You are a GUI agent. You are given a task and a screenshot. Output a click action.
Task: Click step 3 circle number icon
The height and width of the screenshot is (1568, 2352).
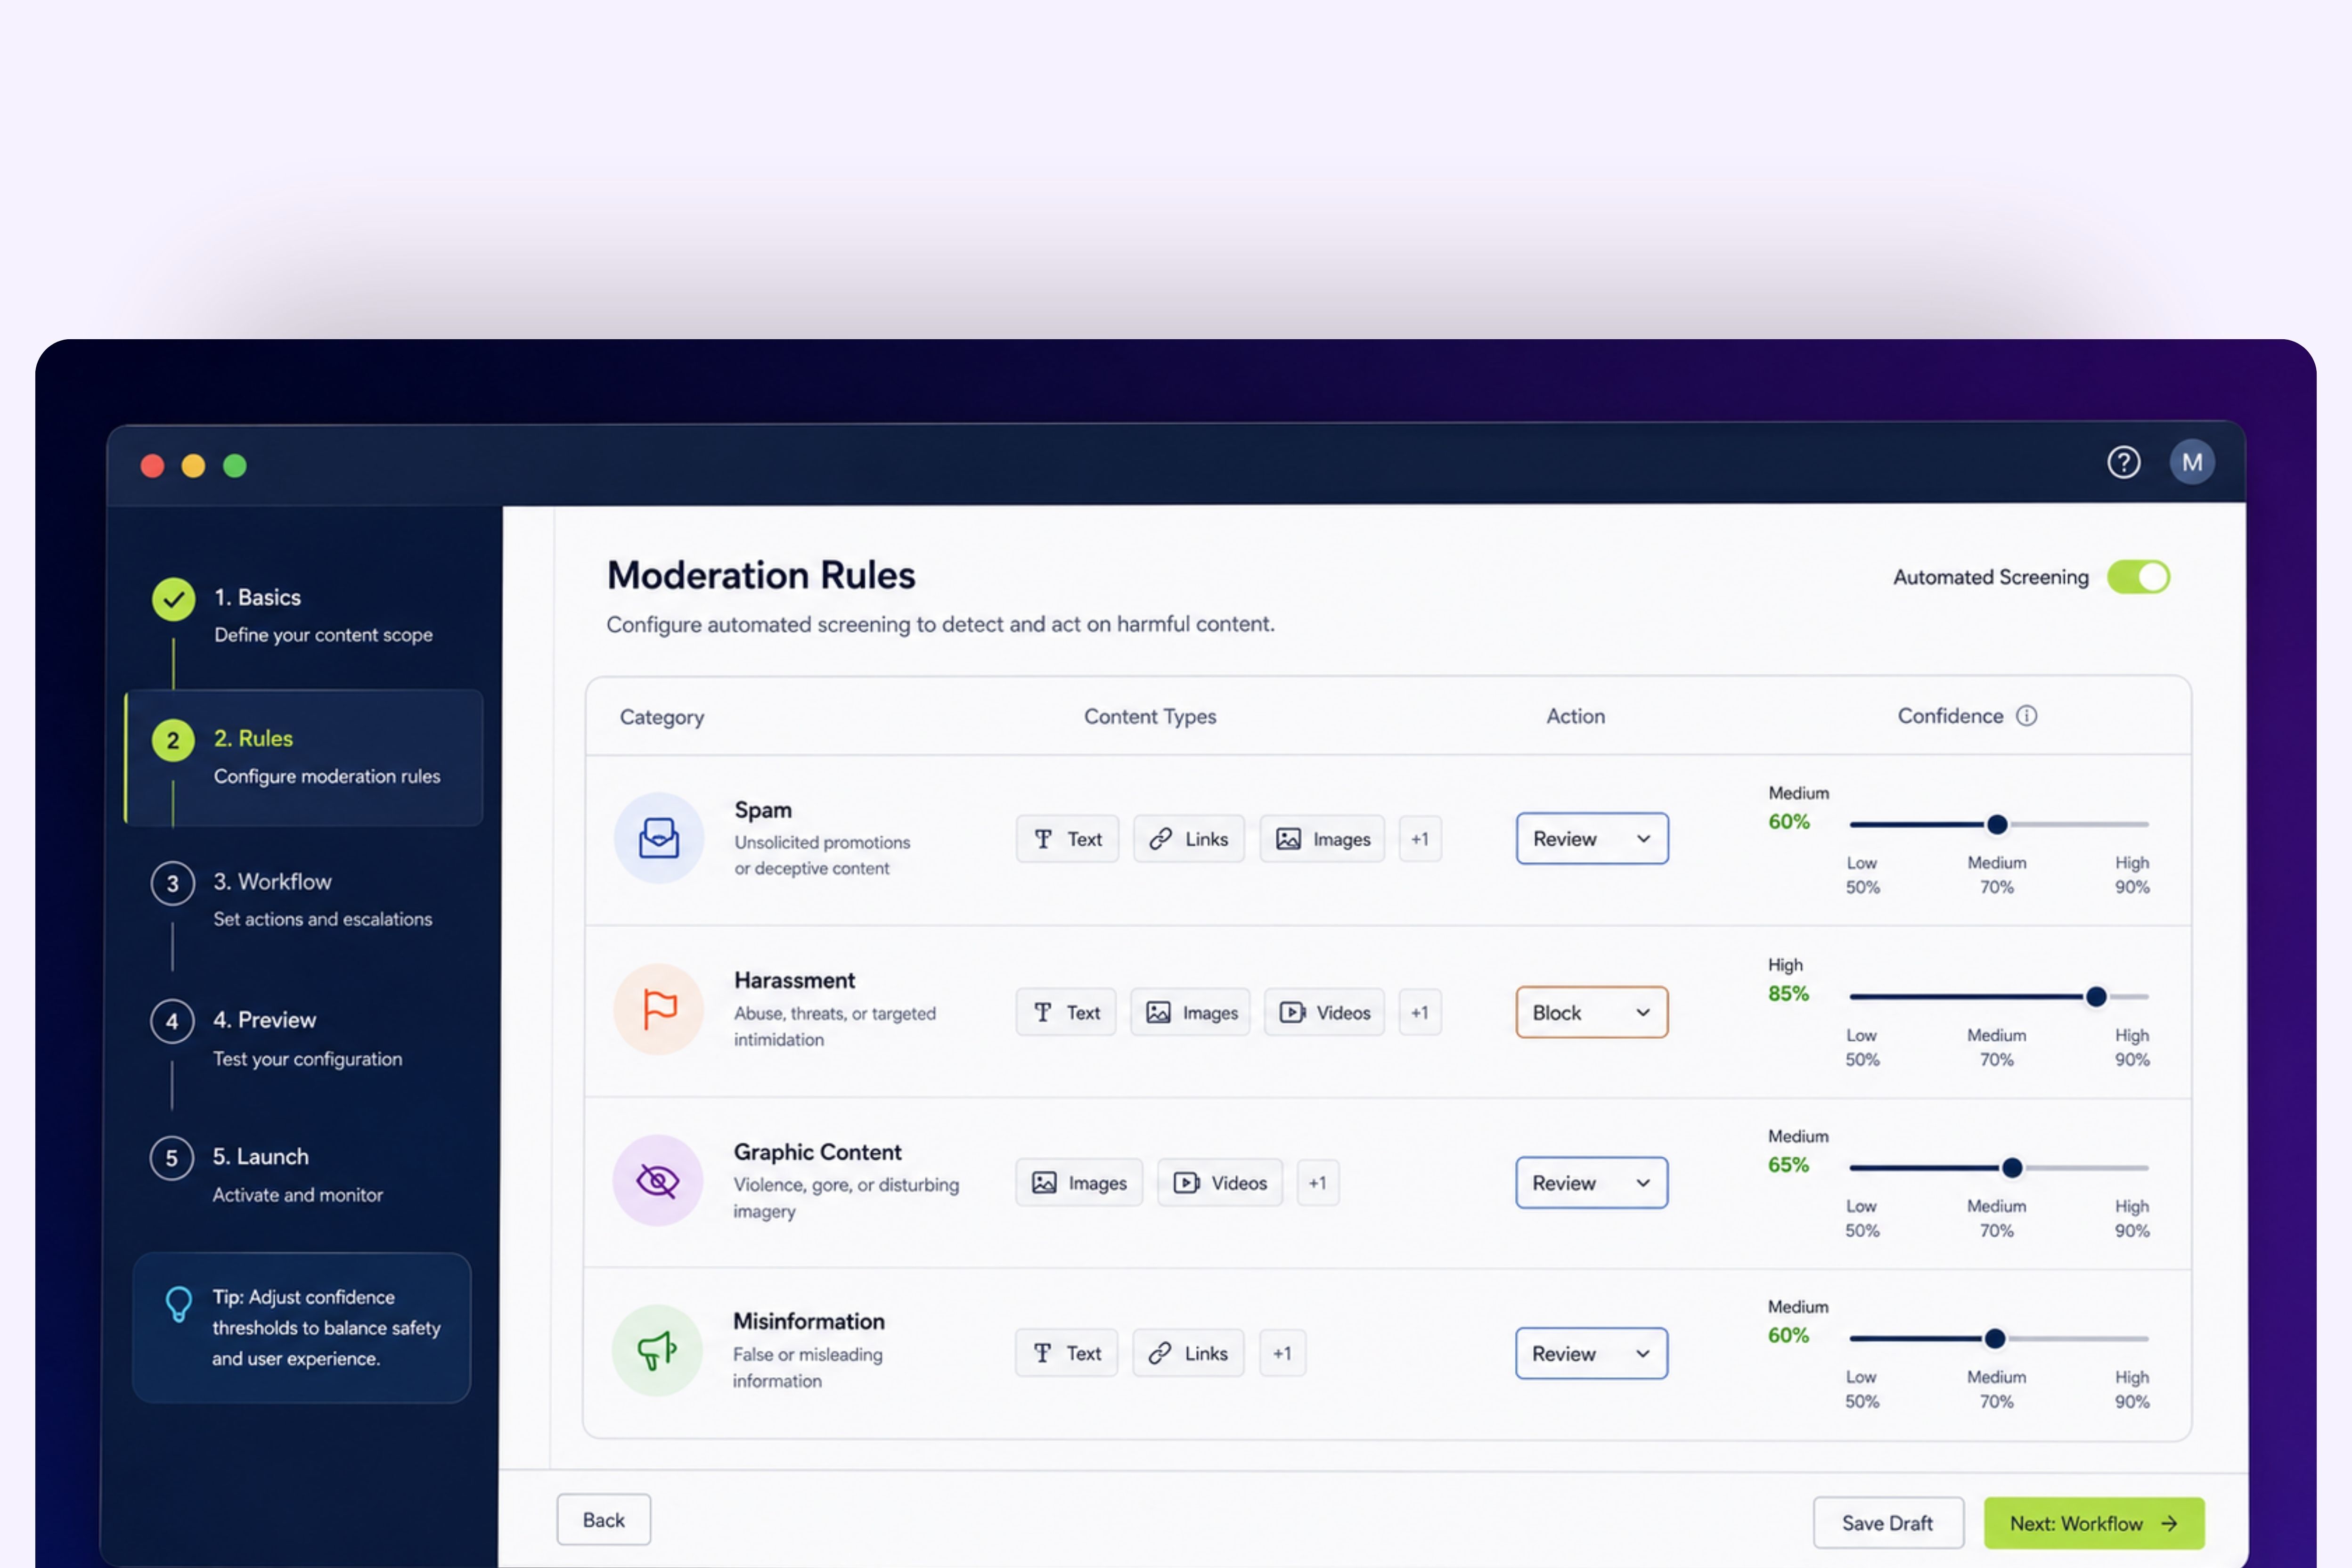[172, 883]
